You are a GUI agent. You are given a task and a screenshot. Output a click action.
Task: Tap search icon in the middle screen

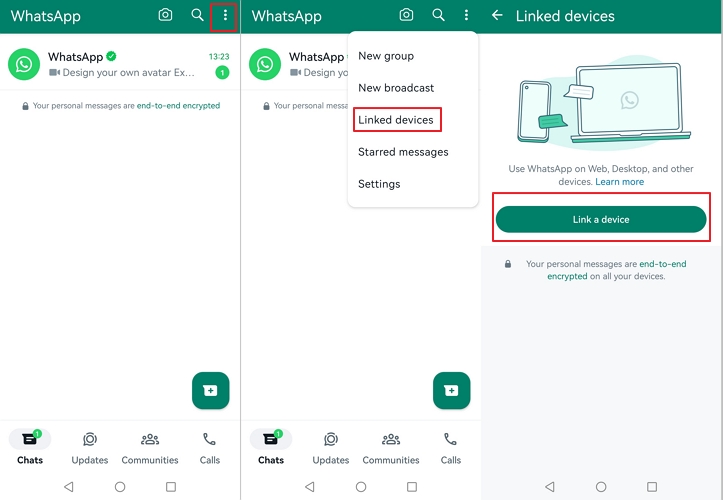[x=439, y=15]
